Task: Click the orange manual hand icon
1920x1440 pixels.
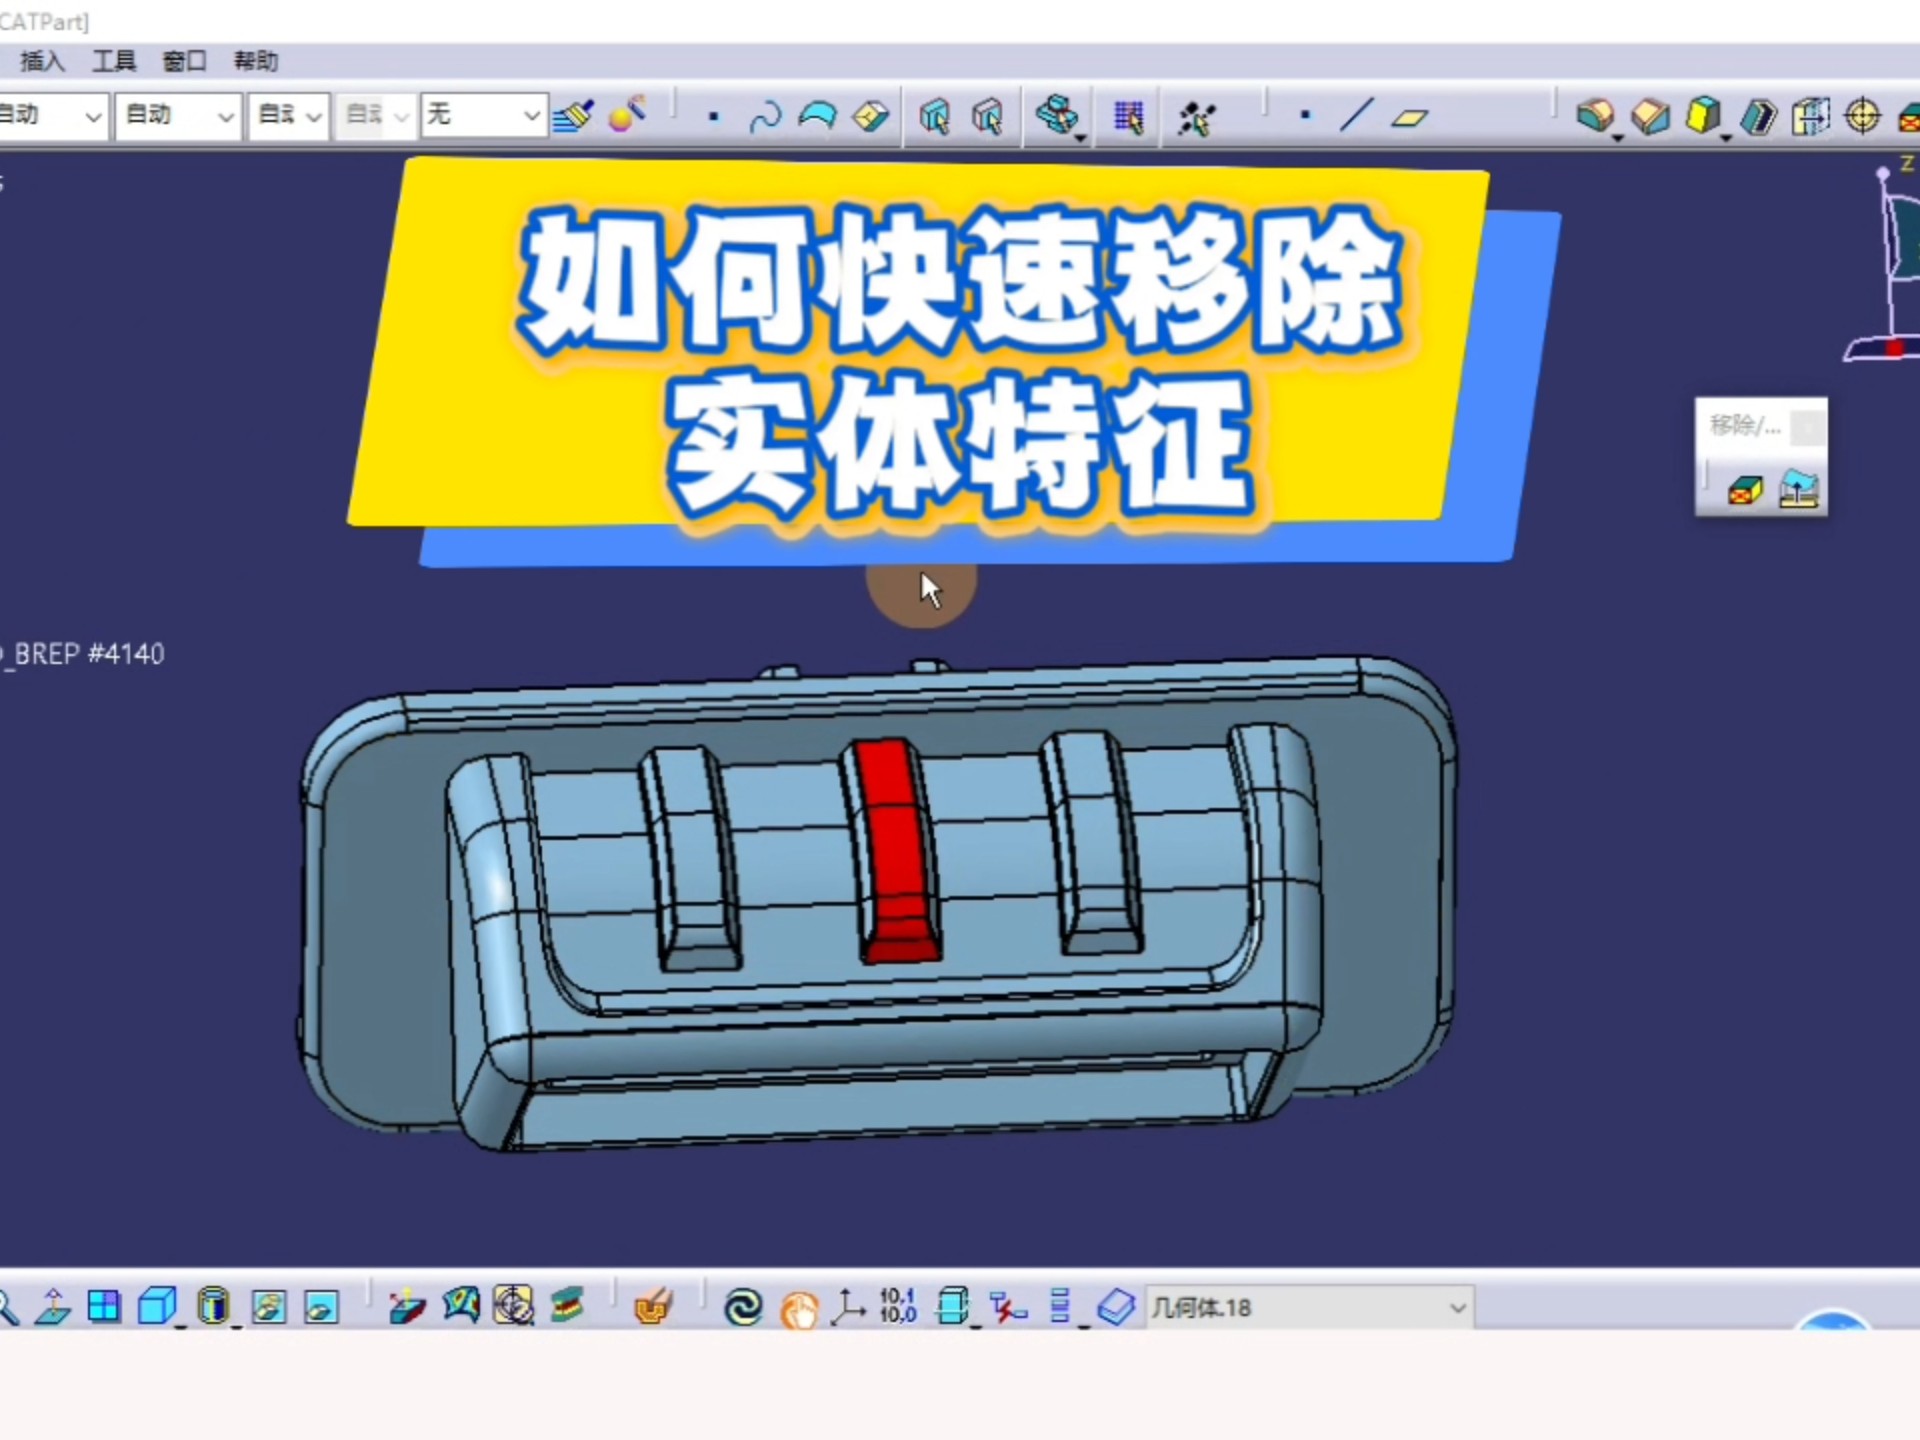Action: [x=798, y=1309]
